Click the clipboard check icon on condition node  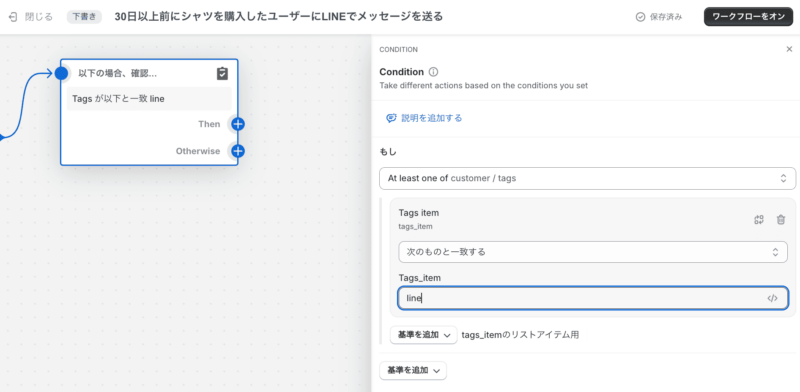[x=222, y=74]
